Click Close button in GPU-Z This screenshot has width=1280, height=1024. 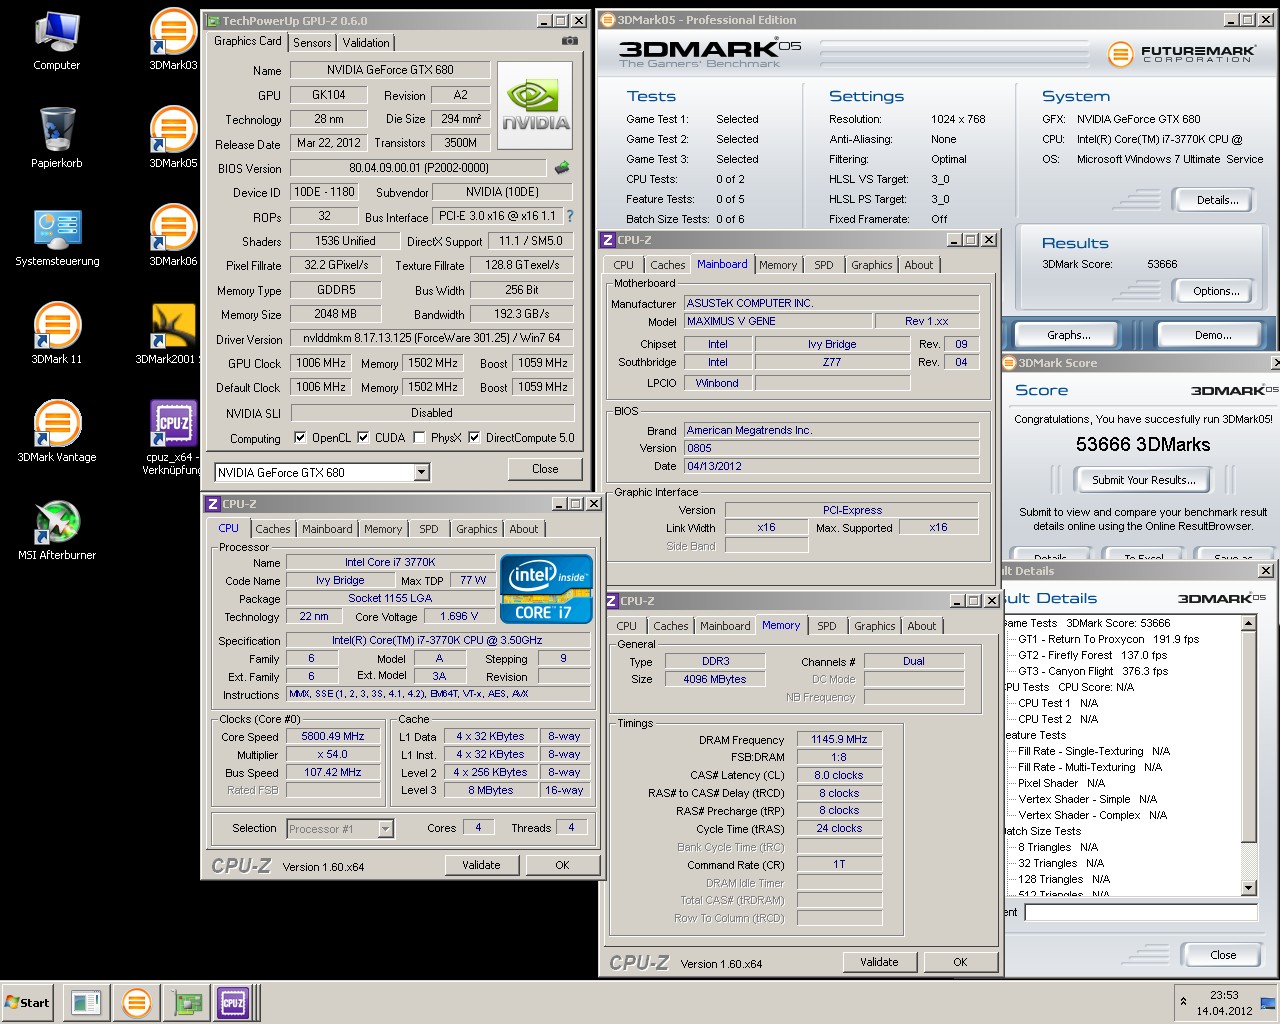545,469
